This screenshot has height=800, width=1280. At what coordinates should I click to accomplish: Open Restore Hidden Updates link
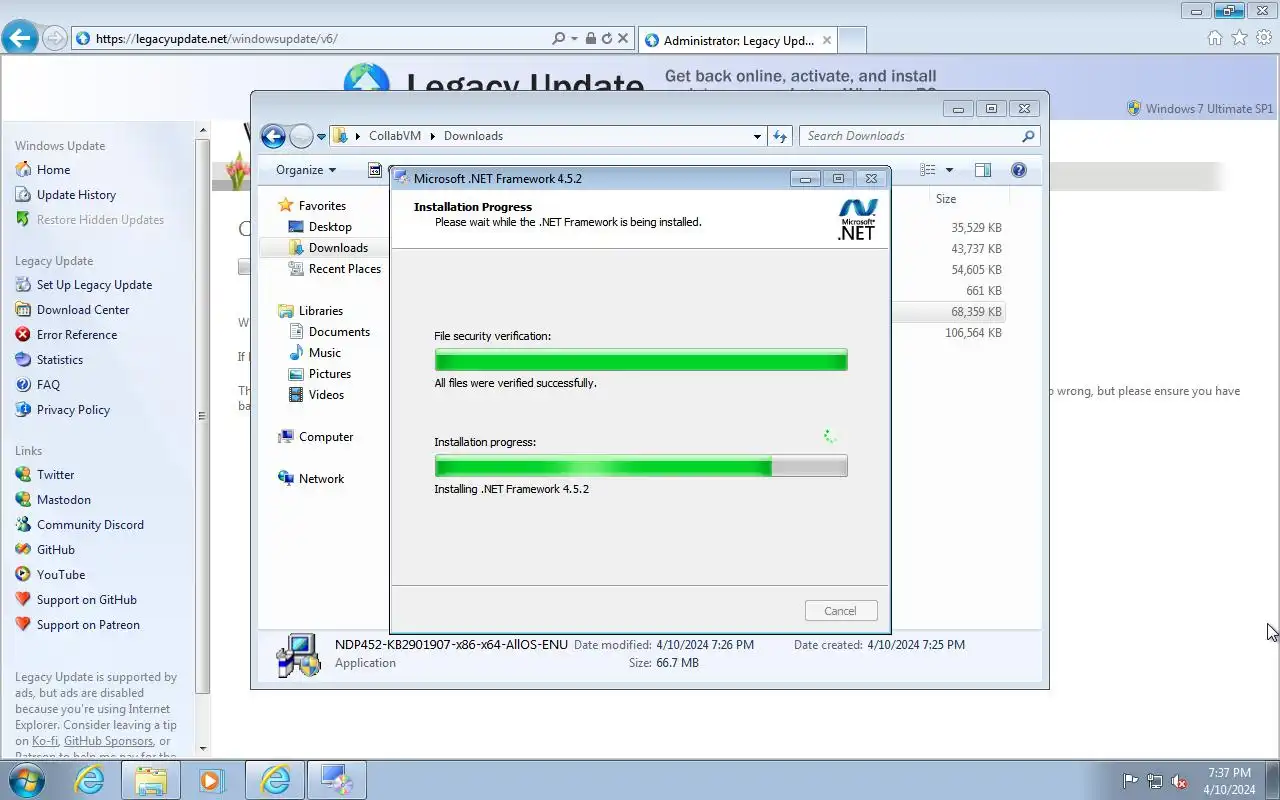pyautogui.click(x=100, y=220)
